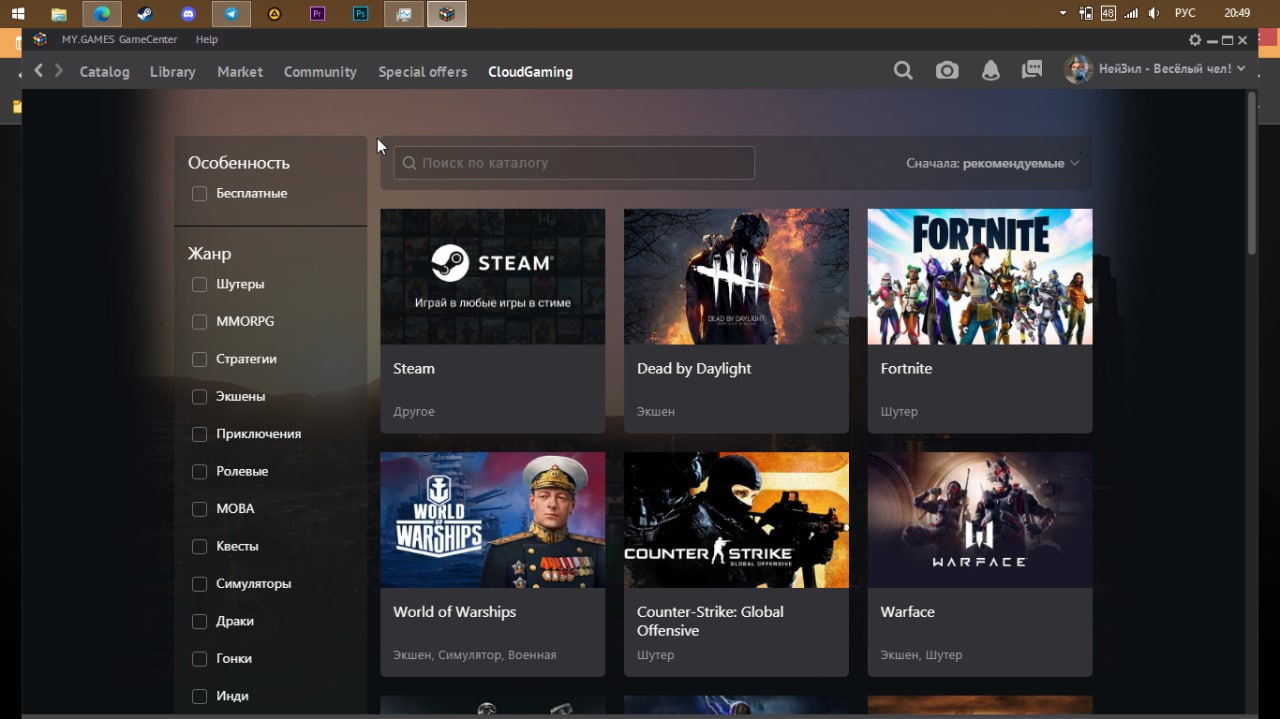
Task: Launch Microsoft Edge from the taskbar
Action: pyautogui.click(x=102, y=14)
